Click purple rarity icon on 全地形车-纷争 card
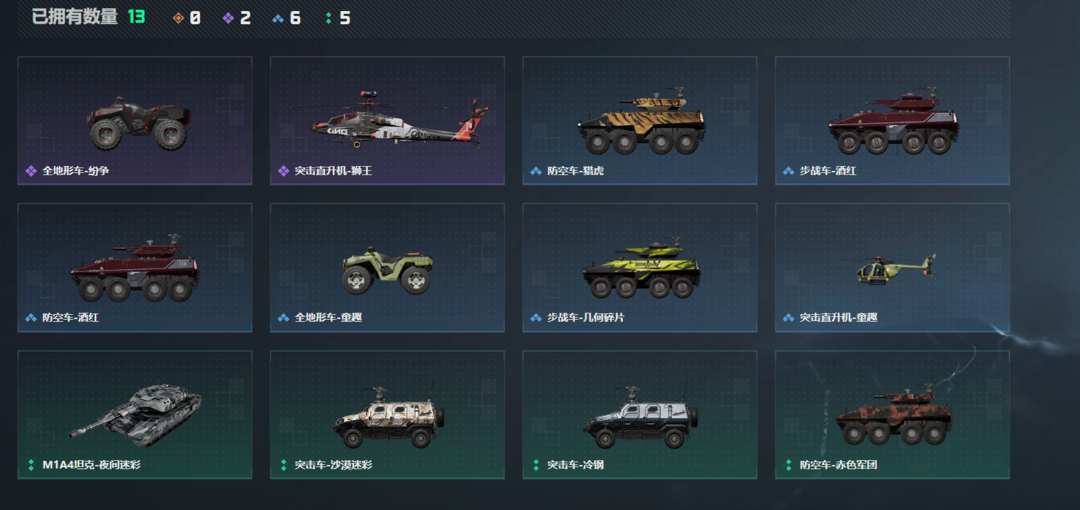Image resolution: width=1080 pixels, height=510 pixels. [x=30, y=171]
